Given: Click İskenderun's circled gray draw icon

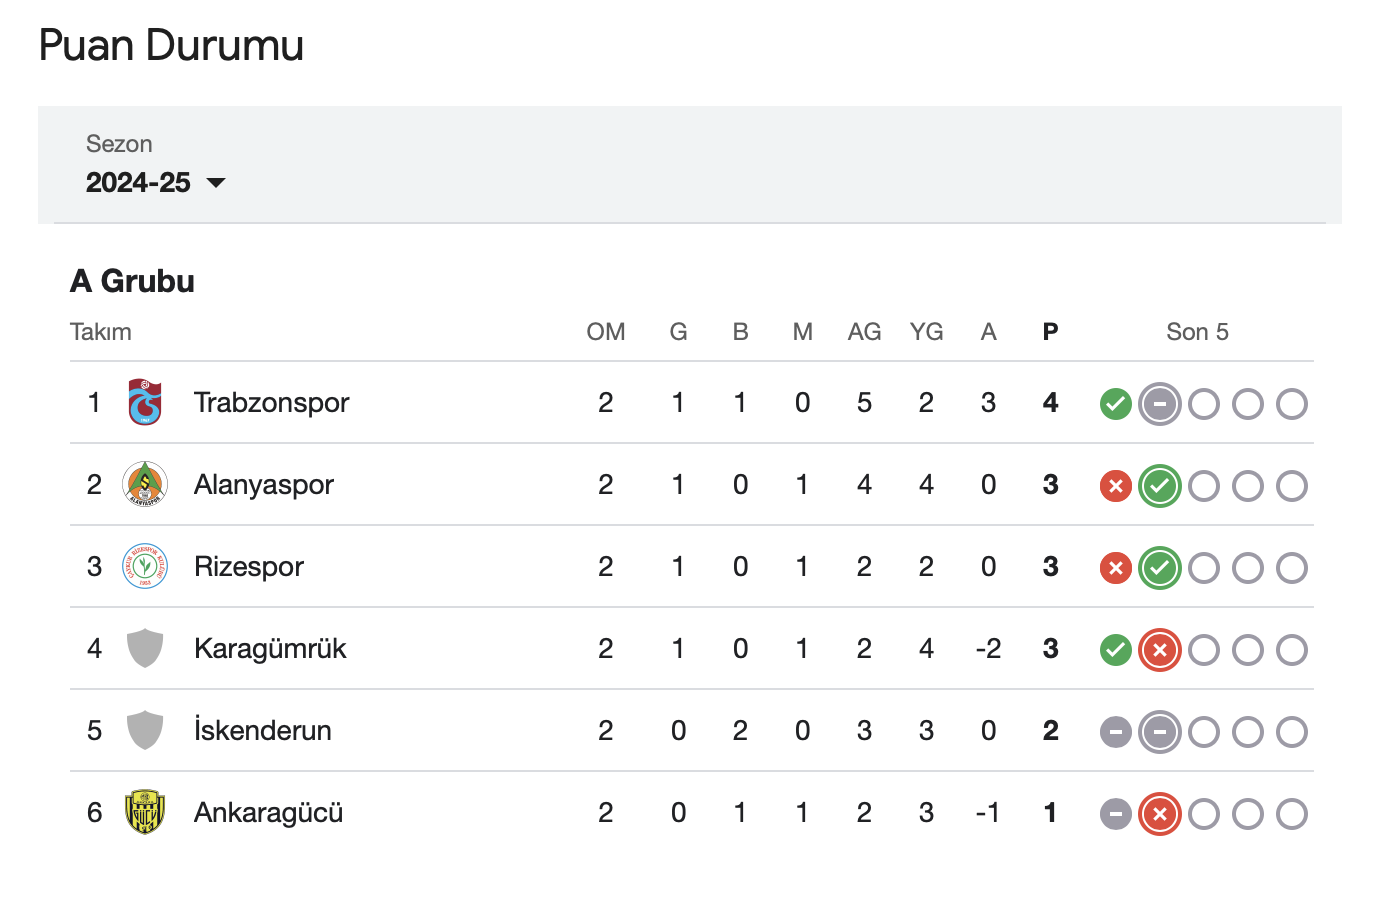Looking at the screenshot, I should pyautogui.click(x=1160, y=732).
